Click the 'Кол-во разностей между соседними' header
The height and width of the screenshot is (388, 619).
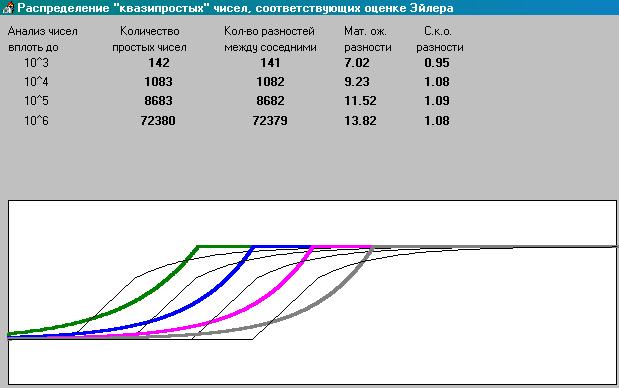270,39
